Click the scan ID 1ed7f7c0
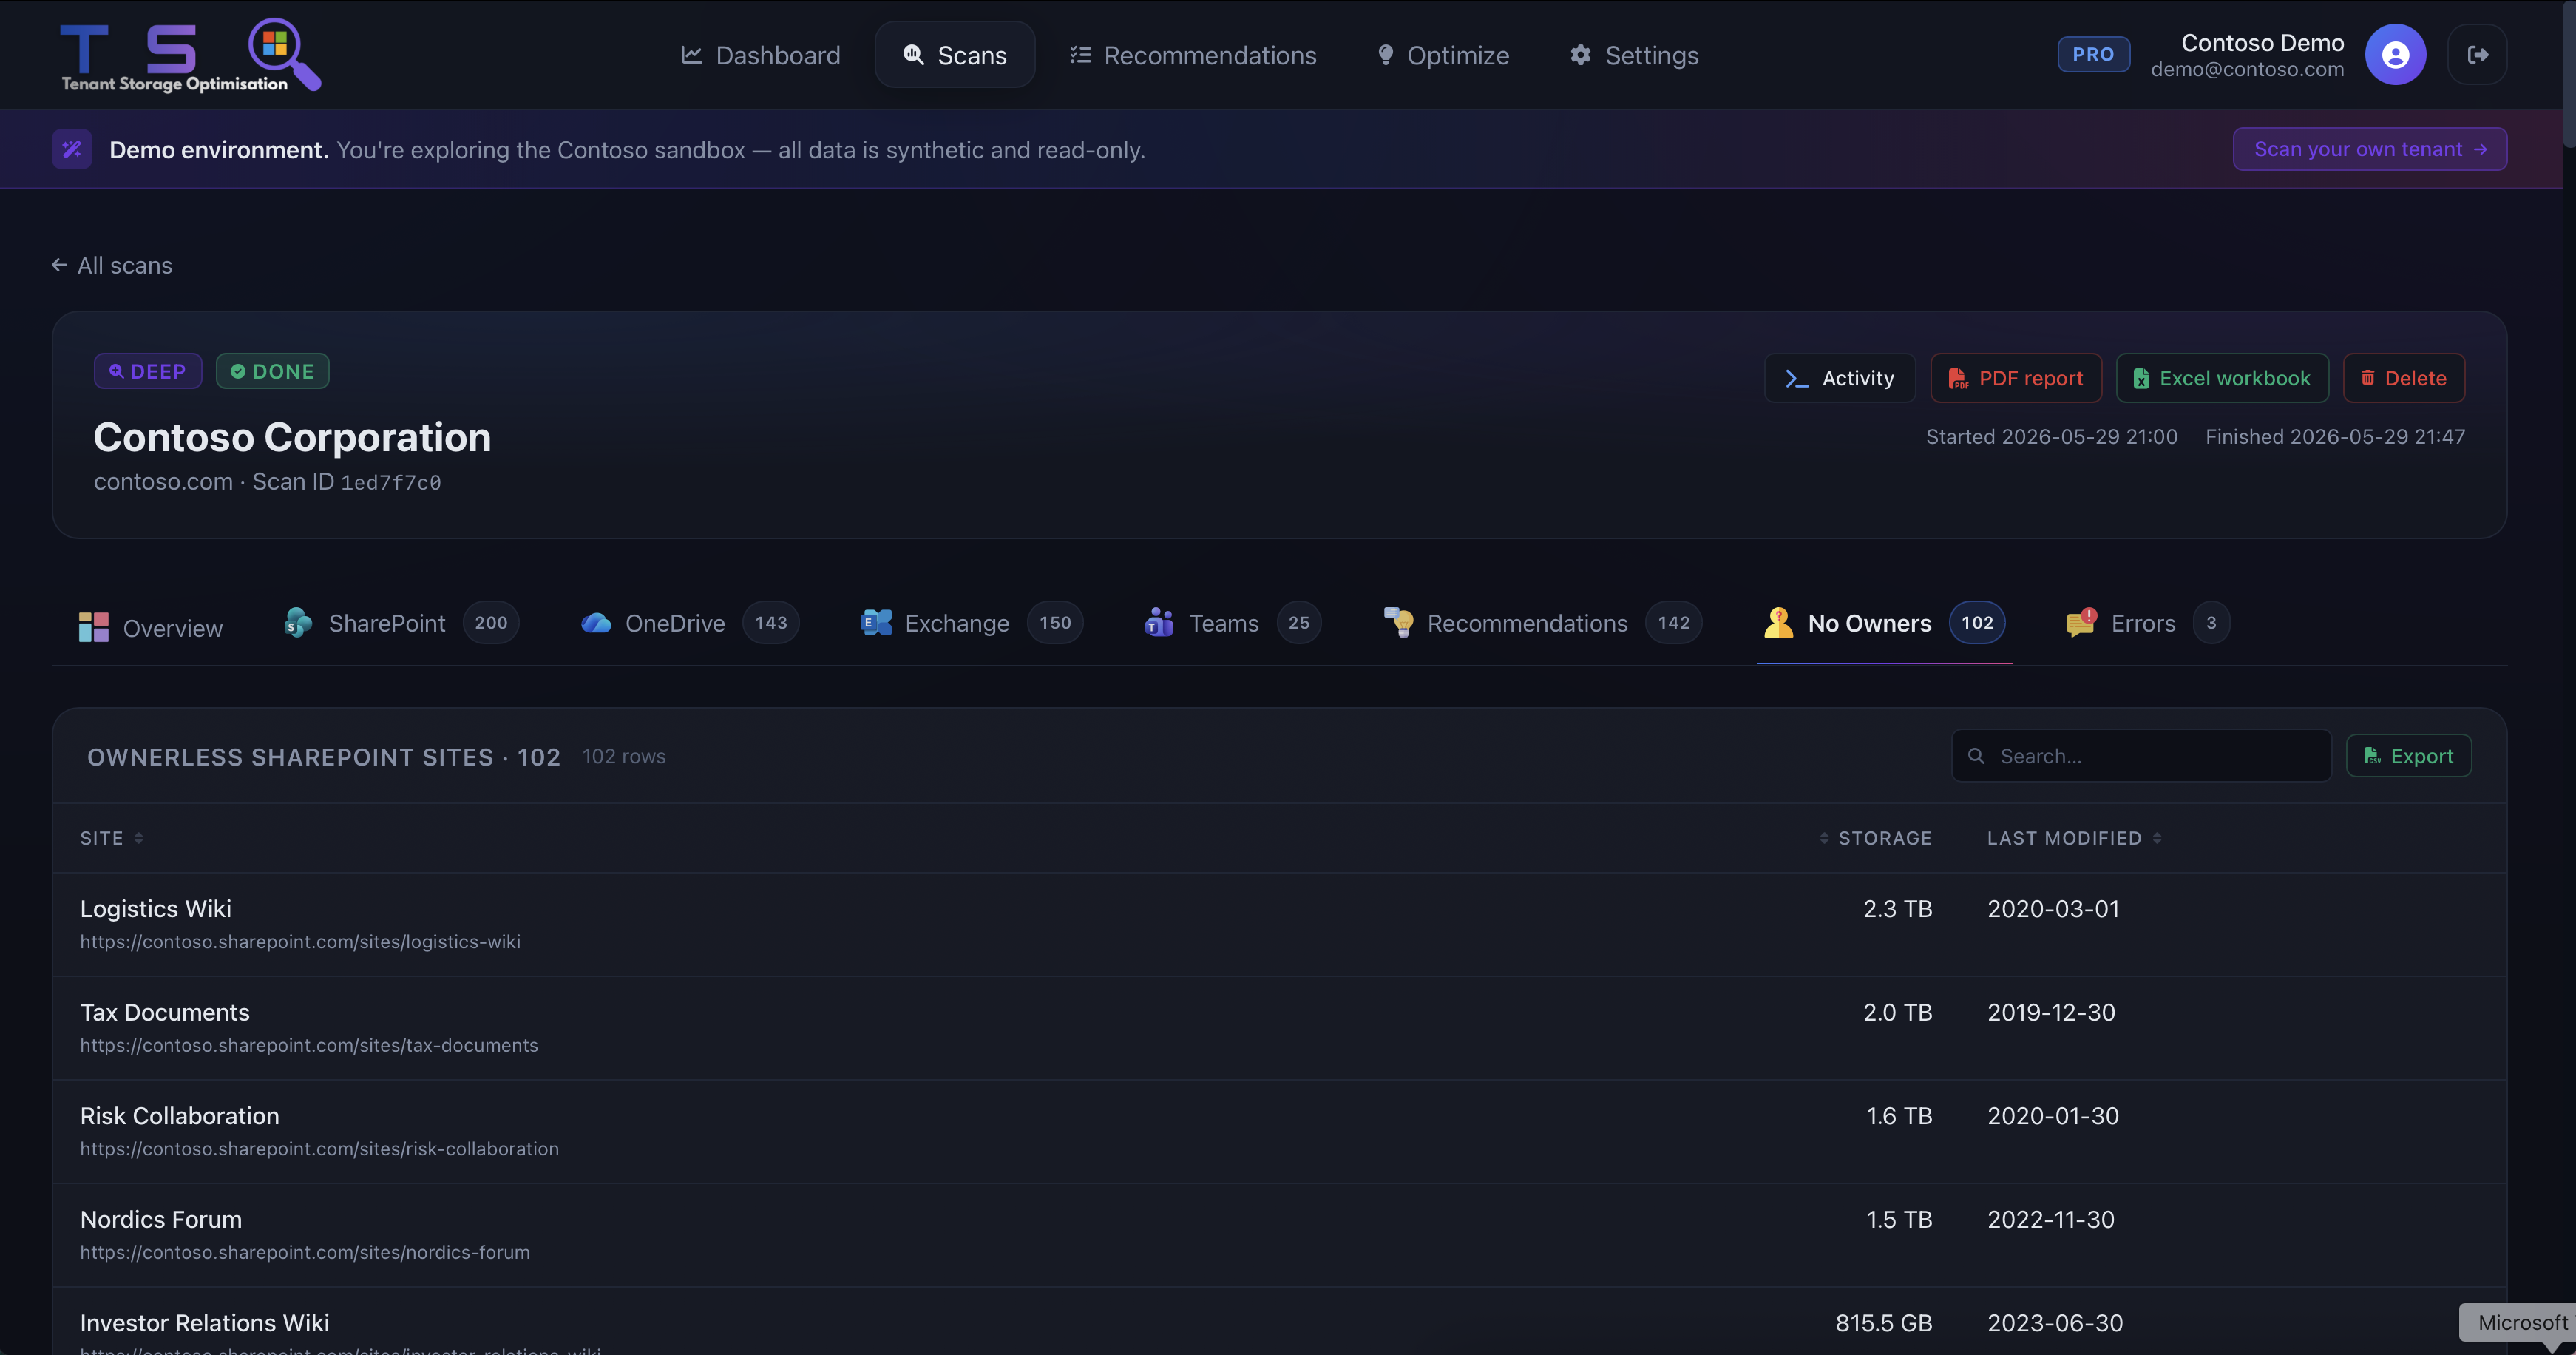Screen dimensions: 2576x1355 pyautogui.click(x=391, y=483)
